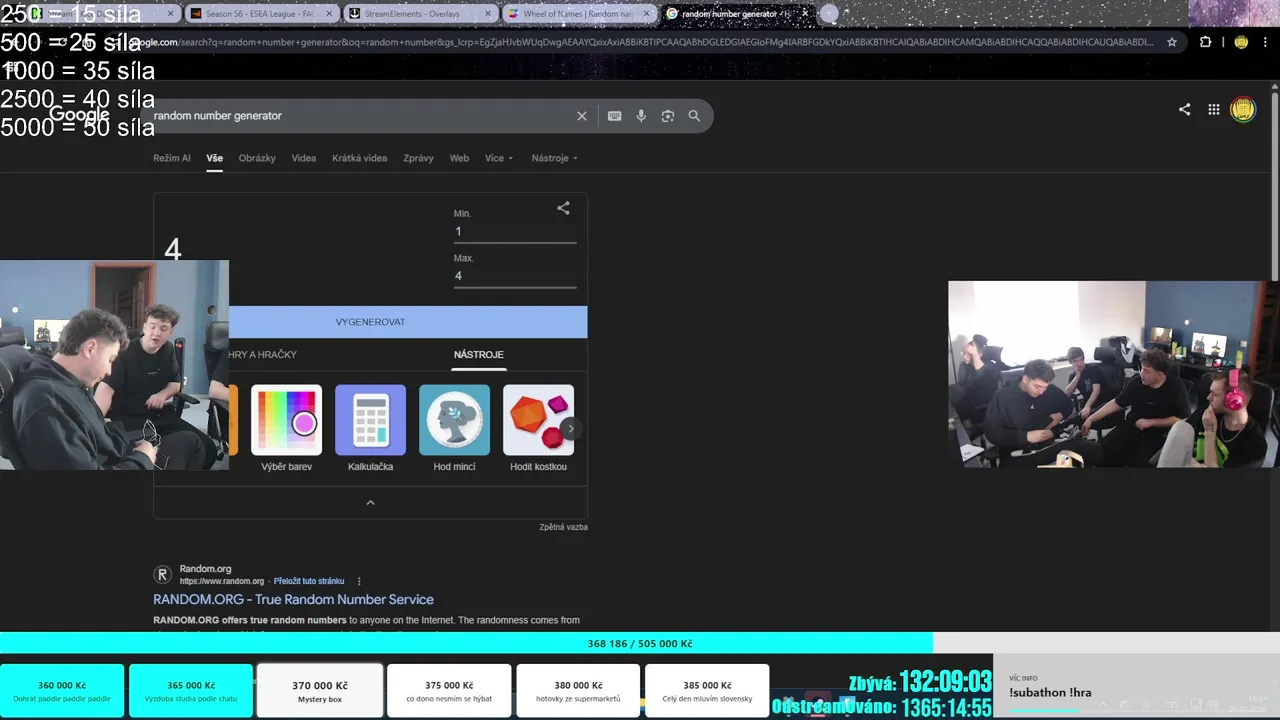Screen dimensions: 1280x720
Task: Clear the search box with the X icon
Action: pyautogui.click(x=581, y=116)
